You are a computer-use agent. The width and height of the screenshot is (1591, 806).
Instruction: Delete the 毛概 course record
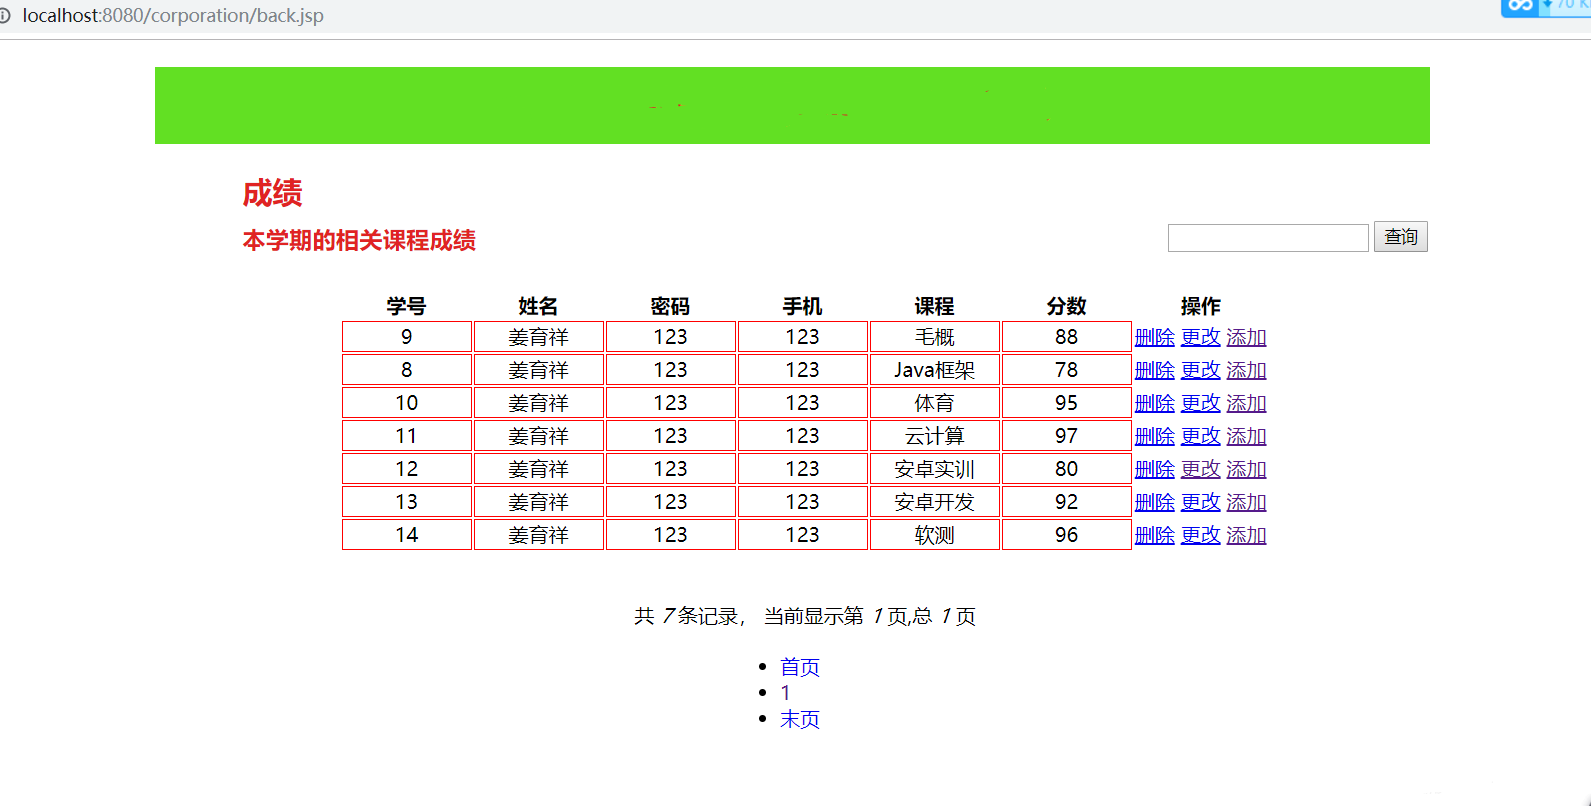[x=1154, y=338]
